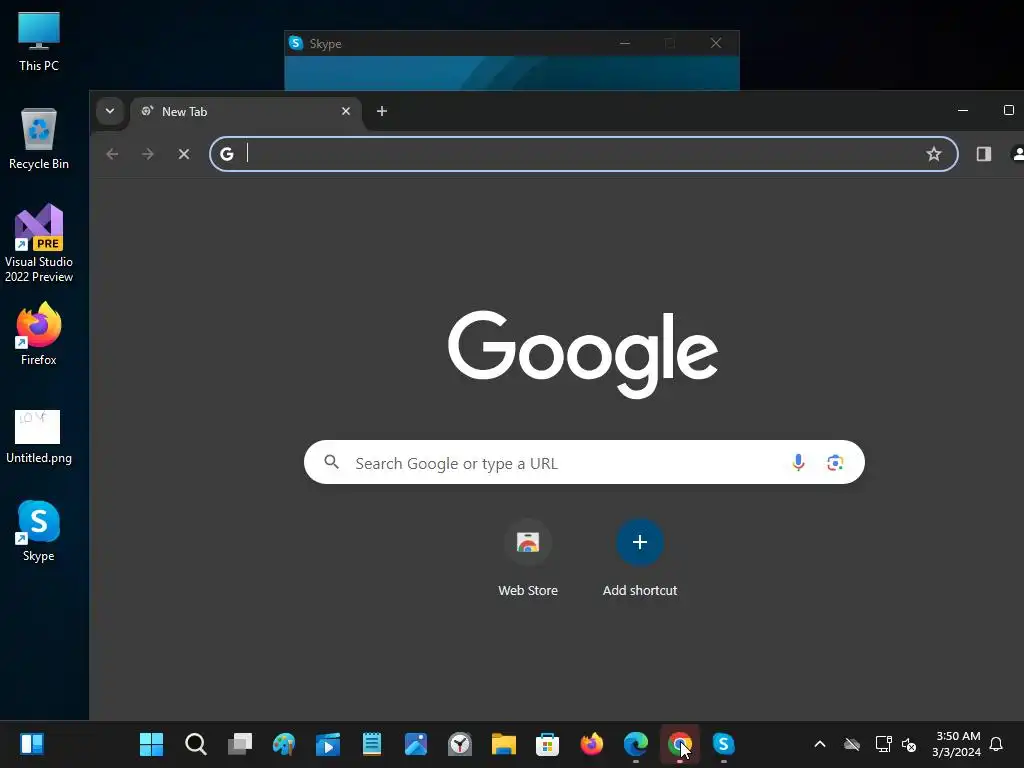Viewport: 1024px width, 768px height.
Task: Click the Search Google or type a URL box
Action: pyautogui.click(x=584, y=462)
